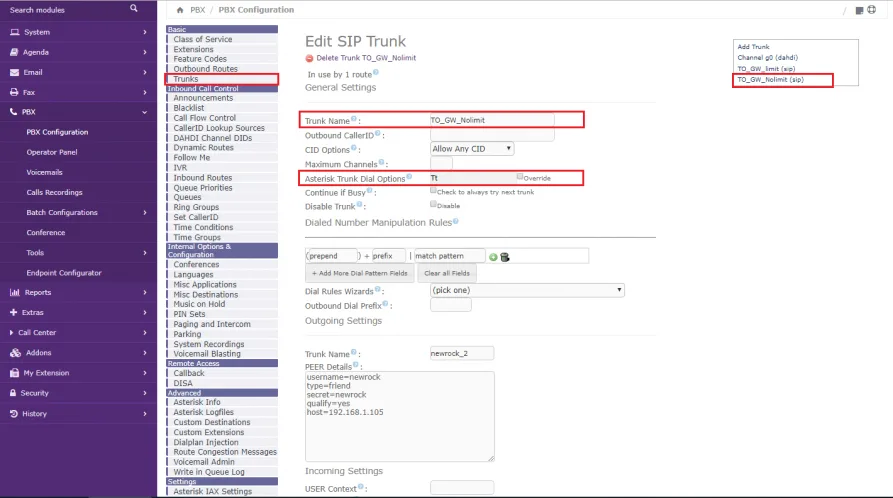Image resolution: width=893 pixels, height=498 pixels.
Task: Open Trunks in the Basic menu
Action: 186,79
